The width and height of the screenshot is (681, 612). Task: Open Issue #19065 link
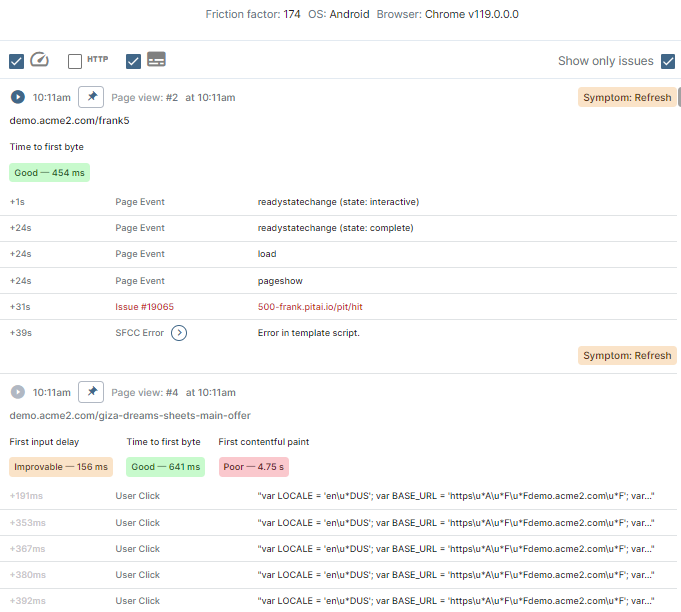140,307
